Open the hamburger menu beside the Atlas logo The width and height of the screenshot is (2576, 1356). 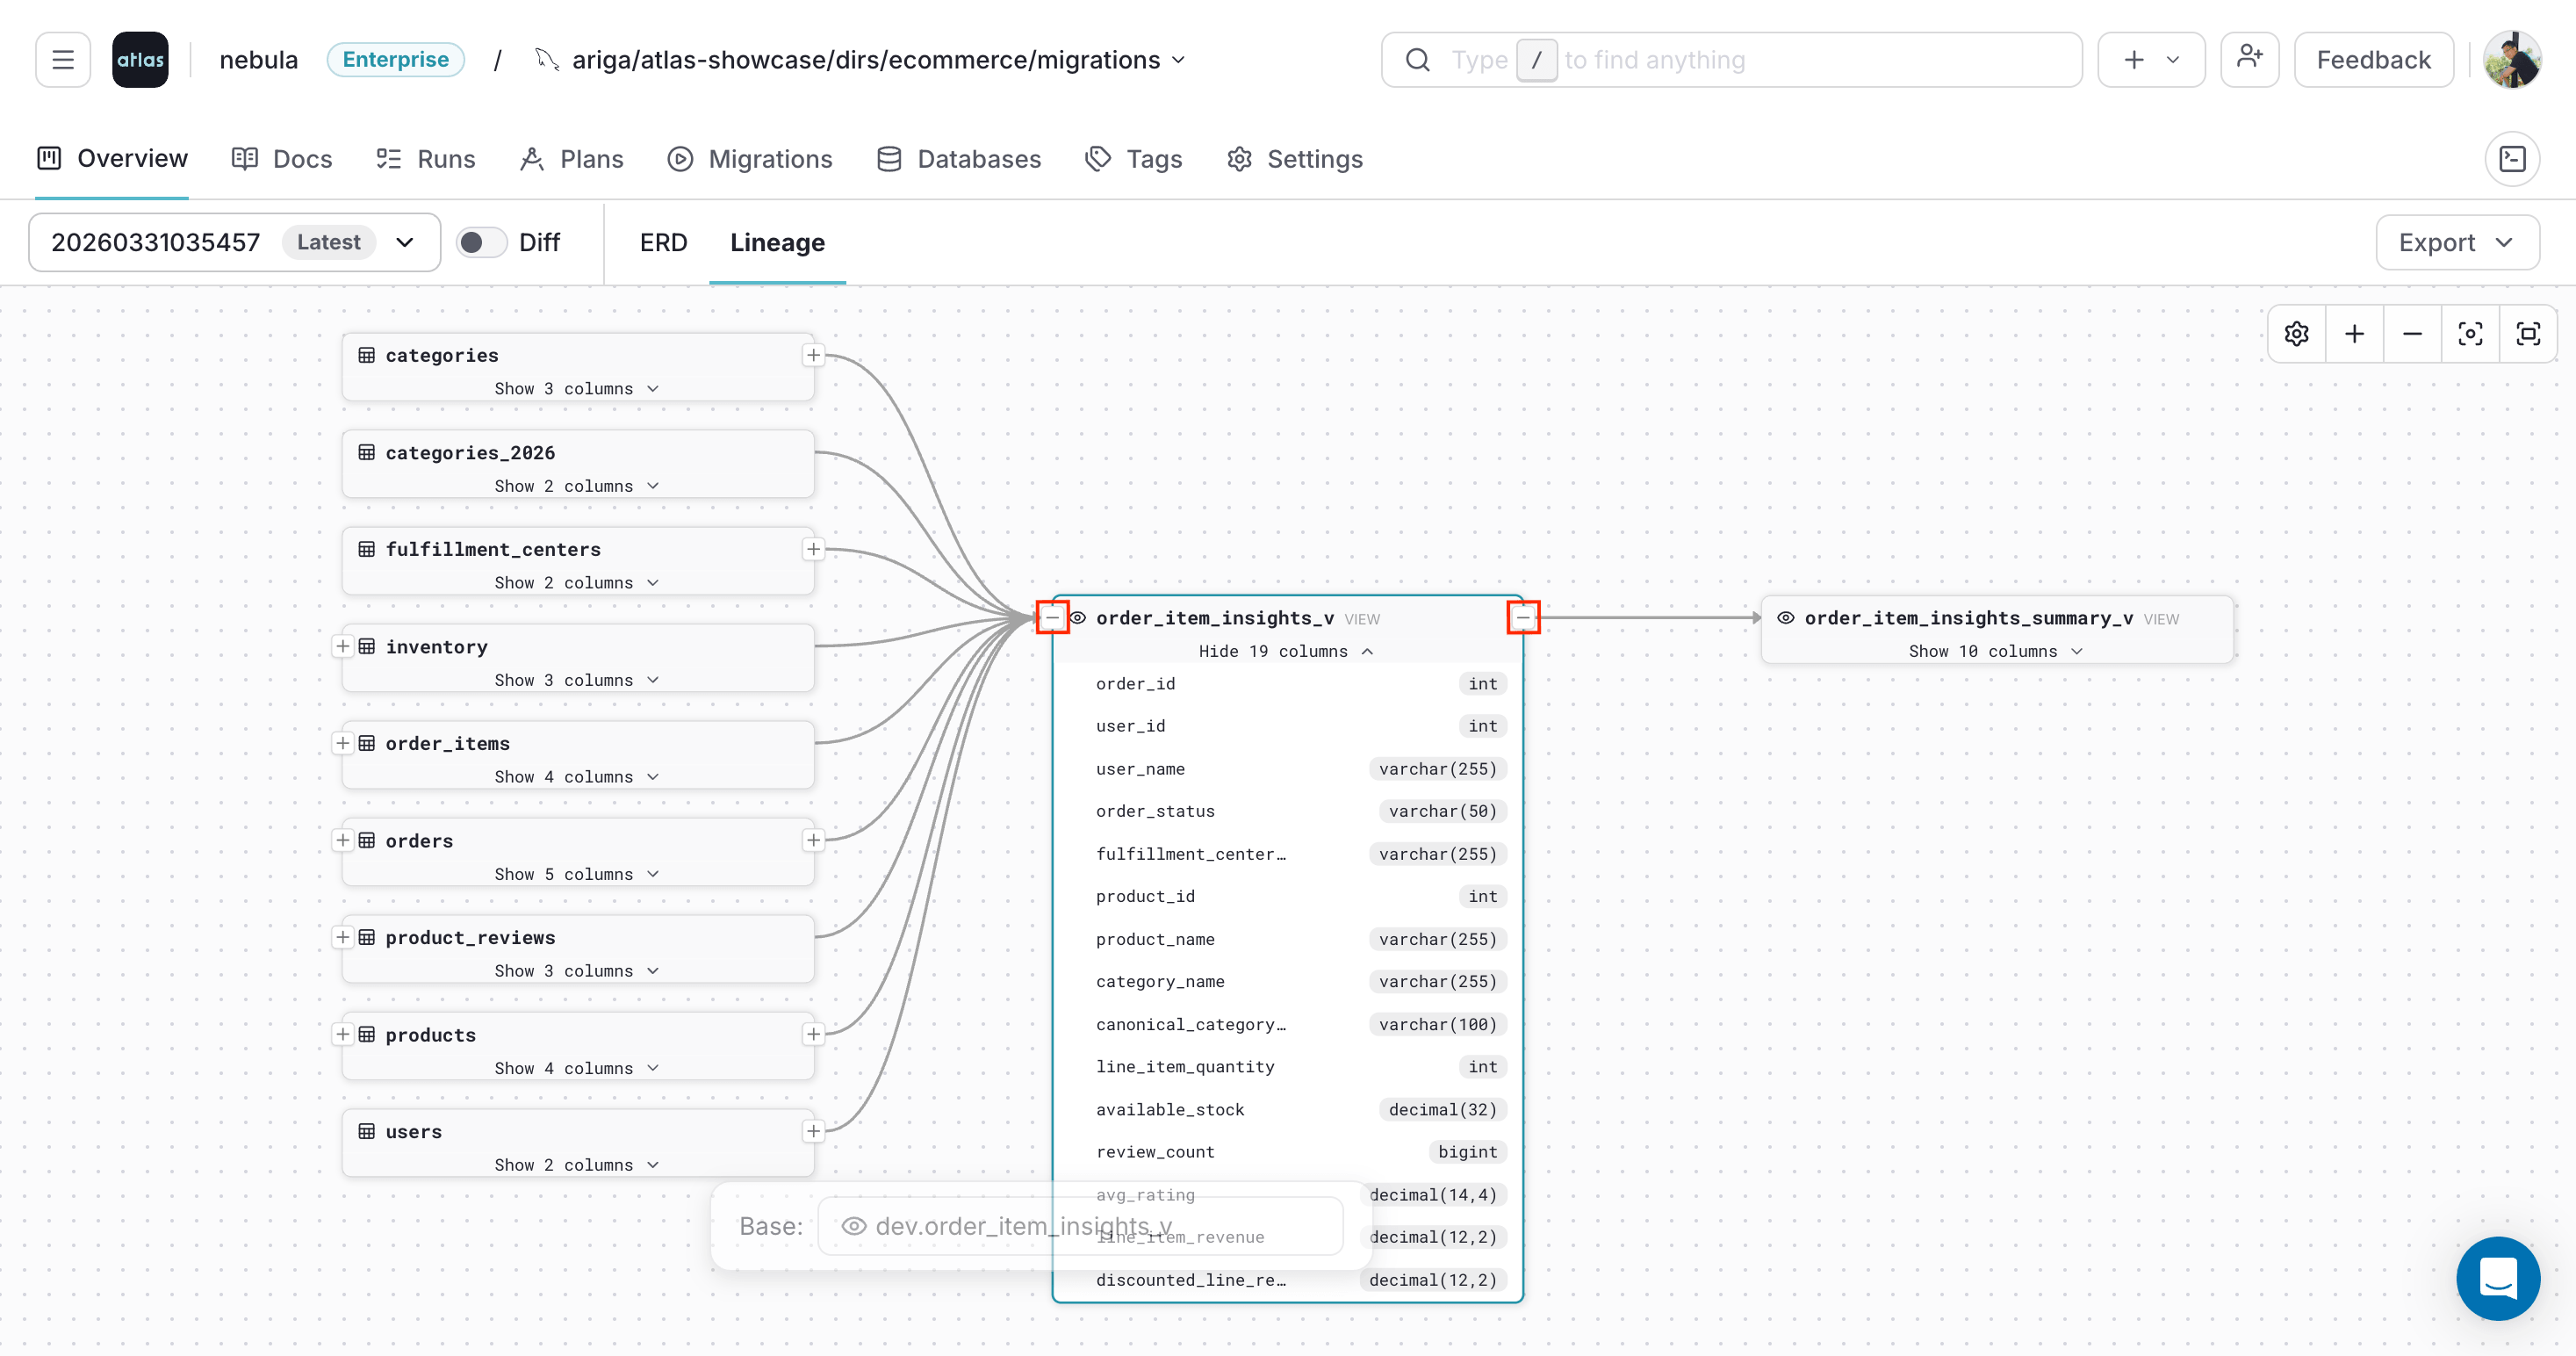(62, 59)
